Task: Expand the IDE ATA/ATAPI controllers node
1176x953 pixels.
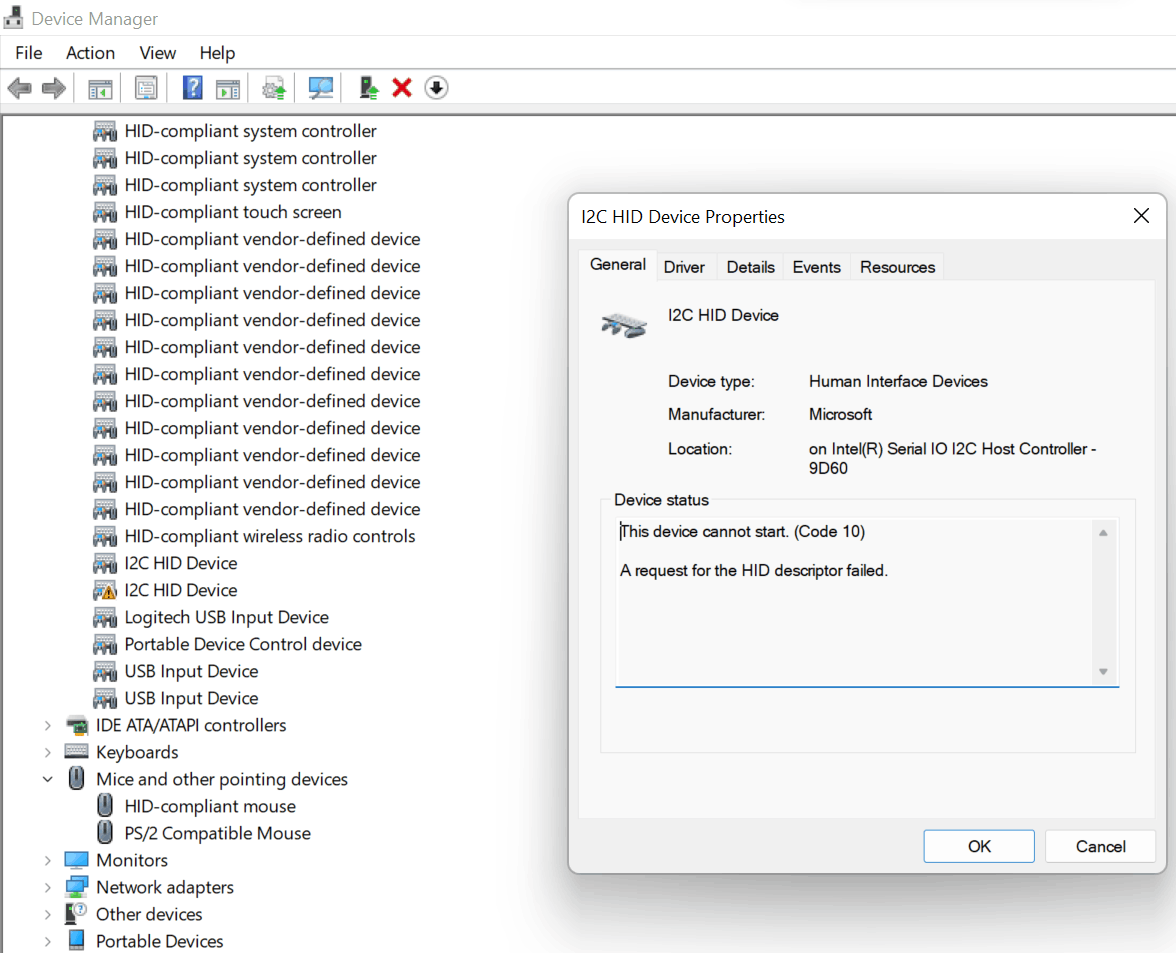Action: [48, 725]
